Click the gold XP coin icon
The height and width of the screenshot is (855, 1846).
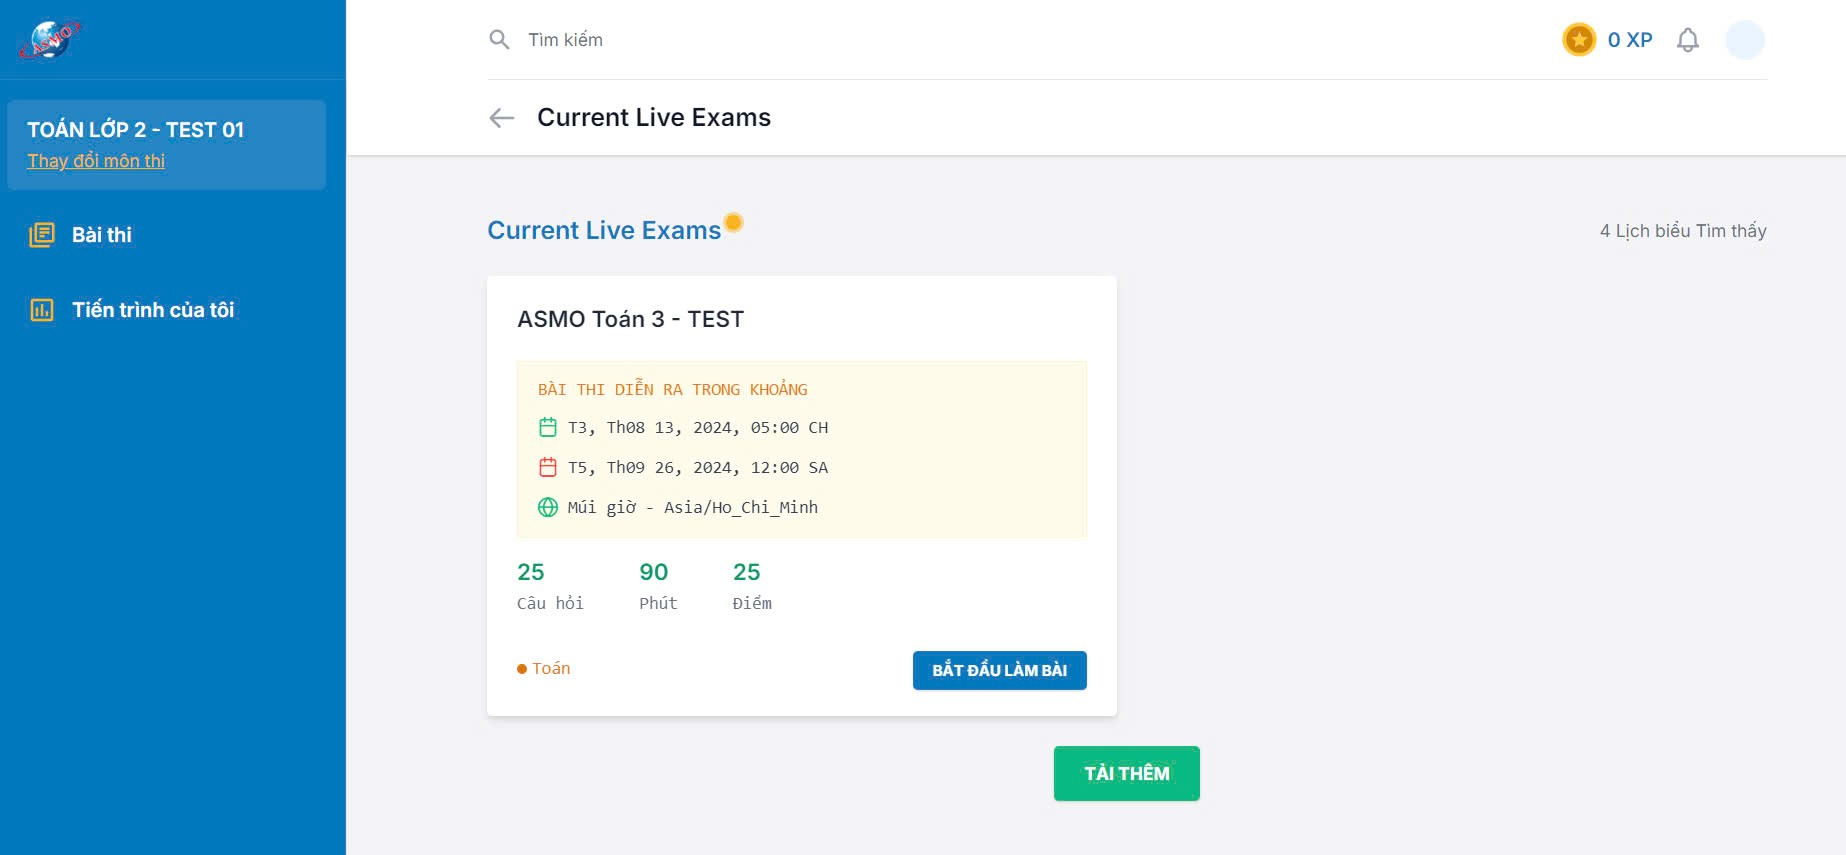(x=1579, y=40)
